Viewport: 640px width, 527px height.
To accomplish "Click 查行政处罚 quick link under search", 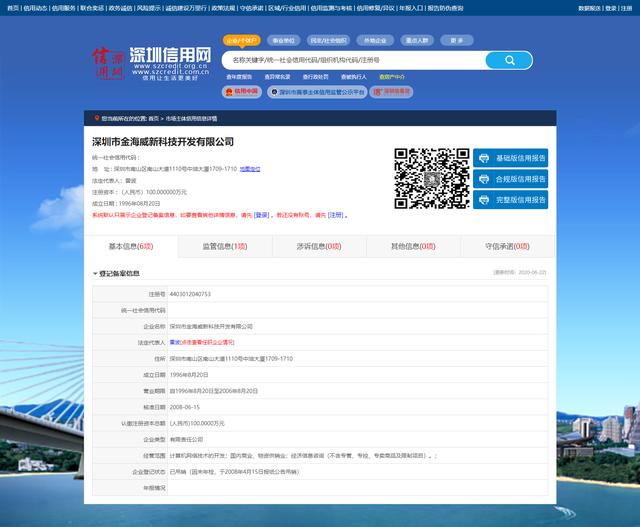I will (316, 77).
